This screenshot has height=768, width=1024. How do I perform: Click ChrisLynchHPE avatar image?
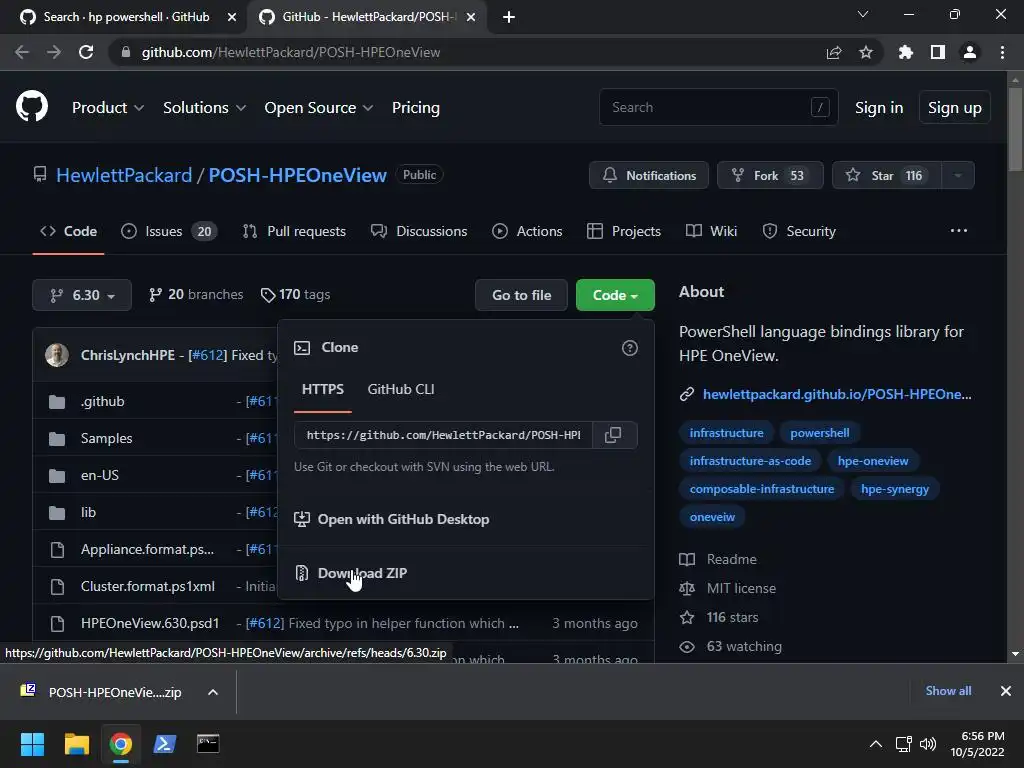57,355
